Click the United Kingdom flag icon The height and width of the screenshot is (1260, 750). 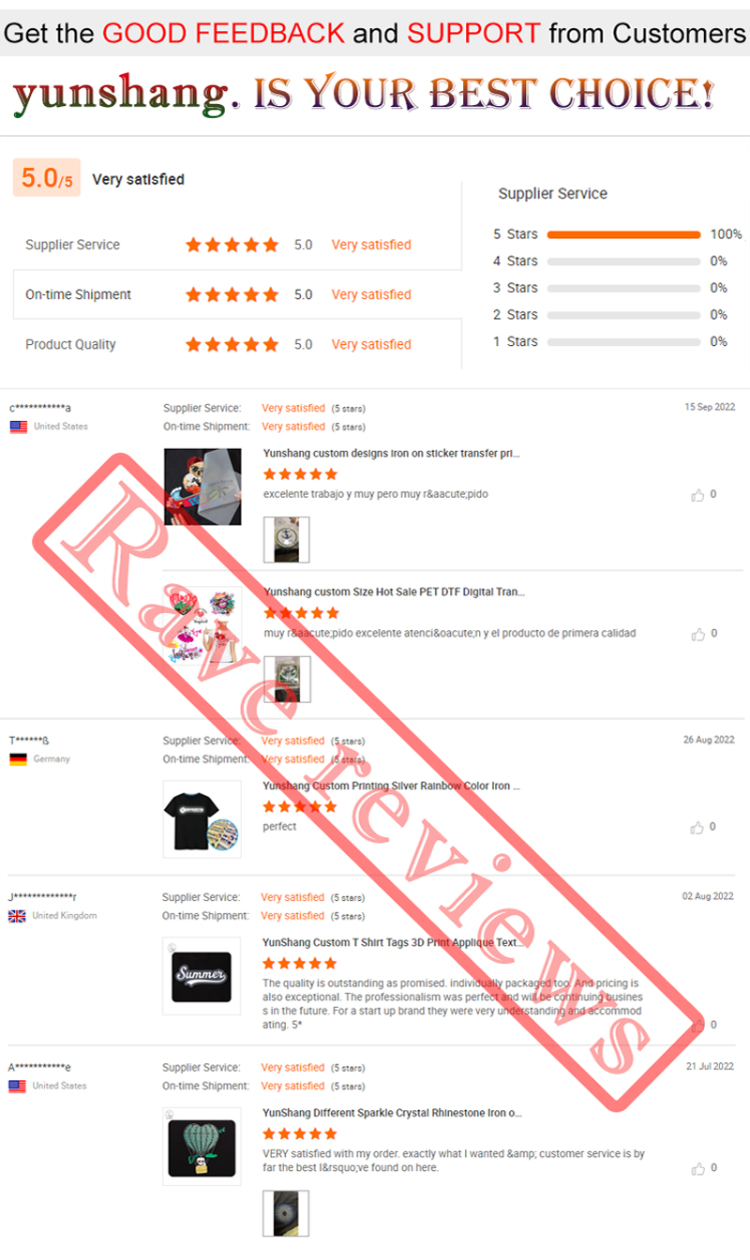tap(17, 916)
